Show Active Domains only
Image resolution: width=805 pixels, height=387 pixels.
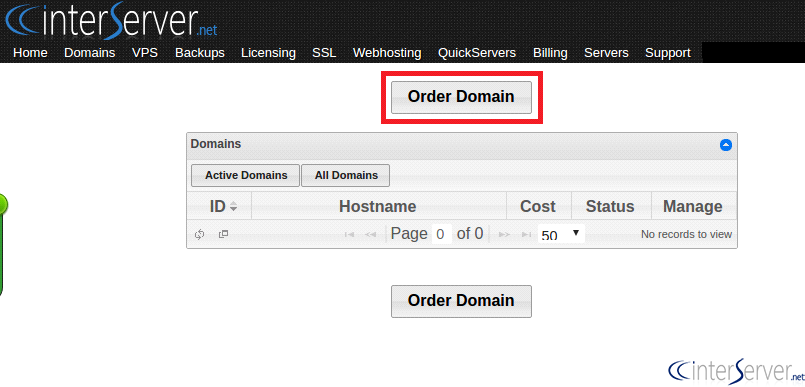(246, 176)
